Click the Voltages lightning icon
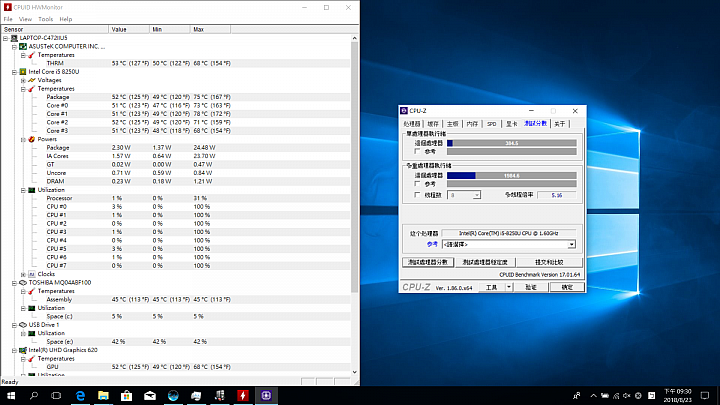 [32, 80]
